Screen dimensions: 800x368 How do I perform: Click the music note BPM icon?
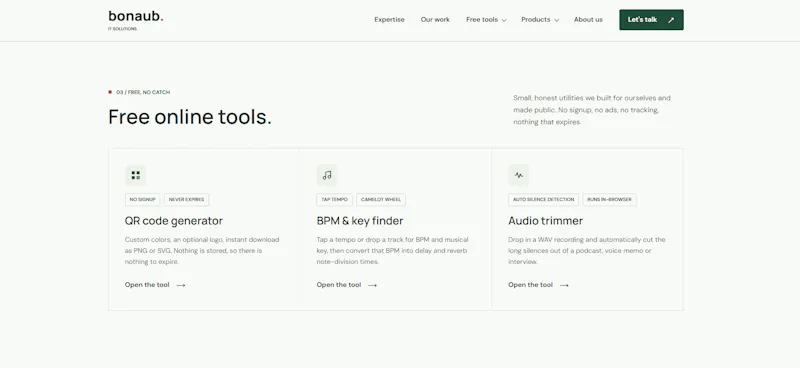[x=327, y=175]
